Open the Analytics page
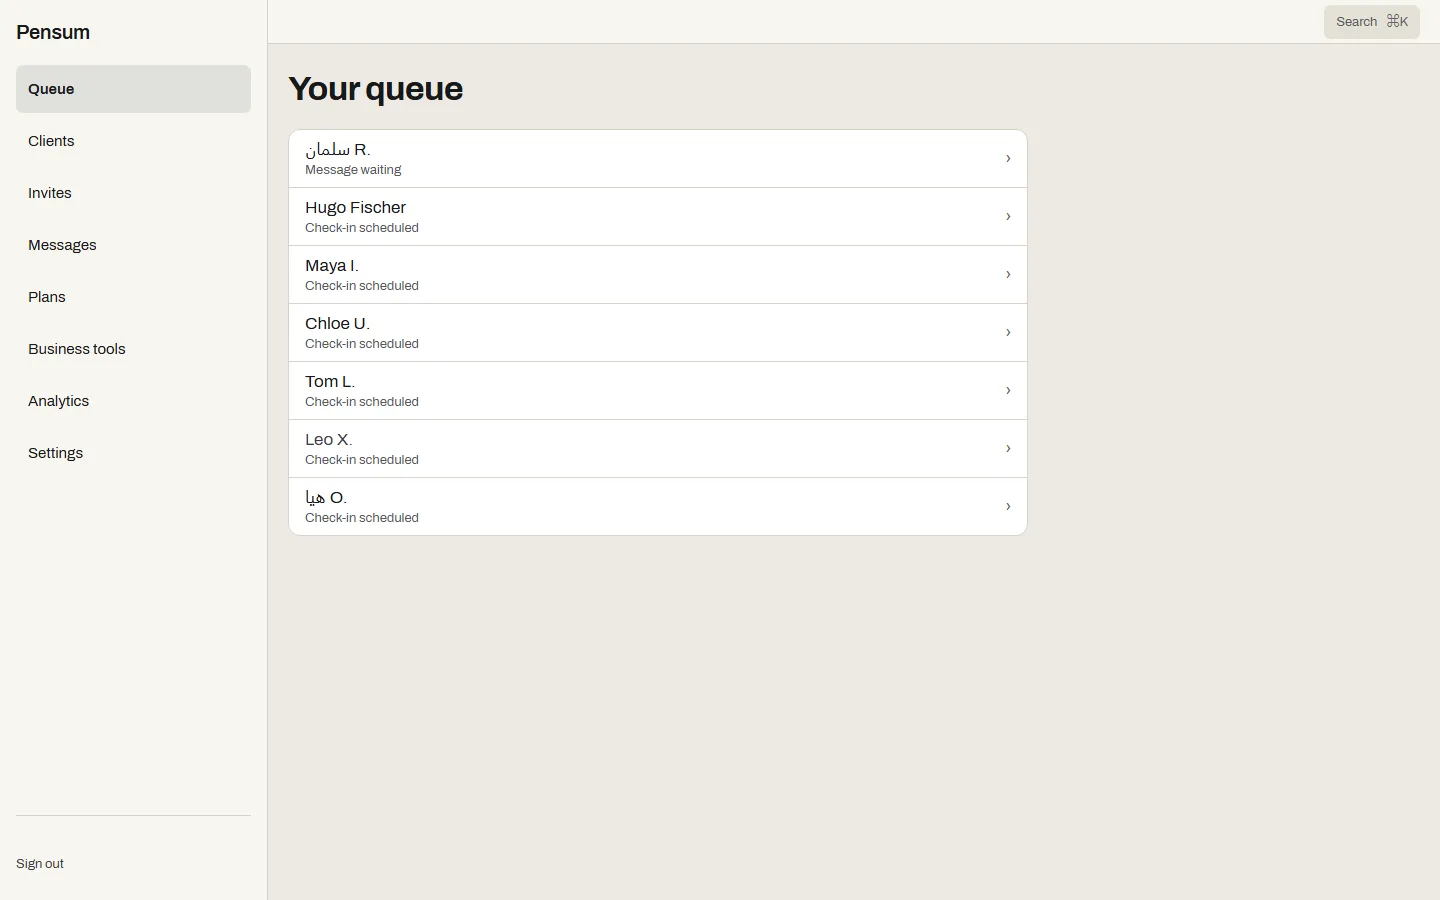 click(x=133, y=401)
